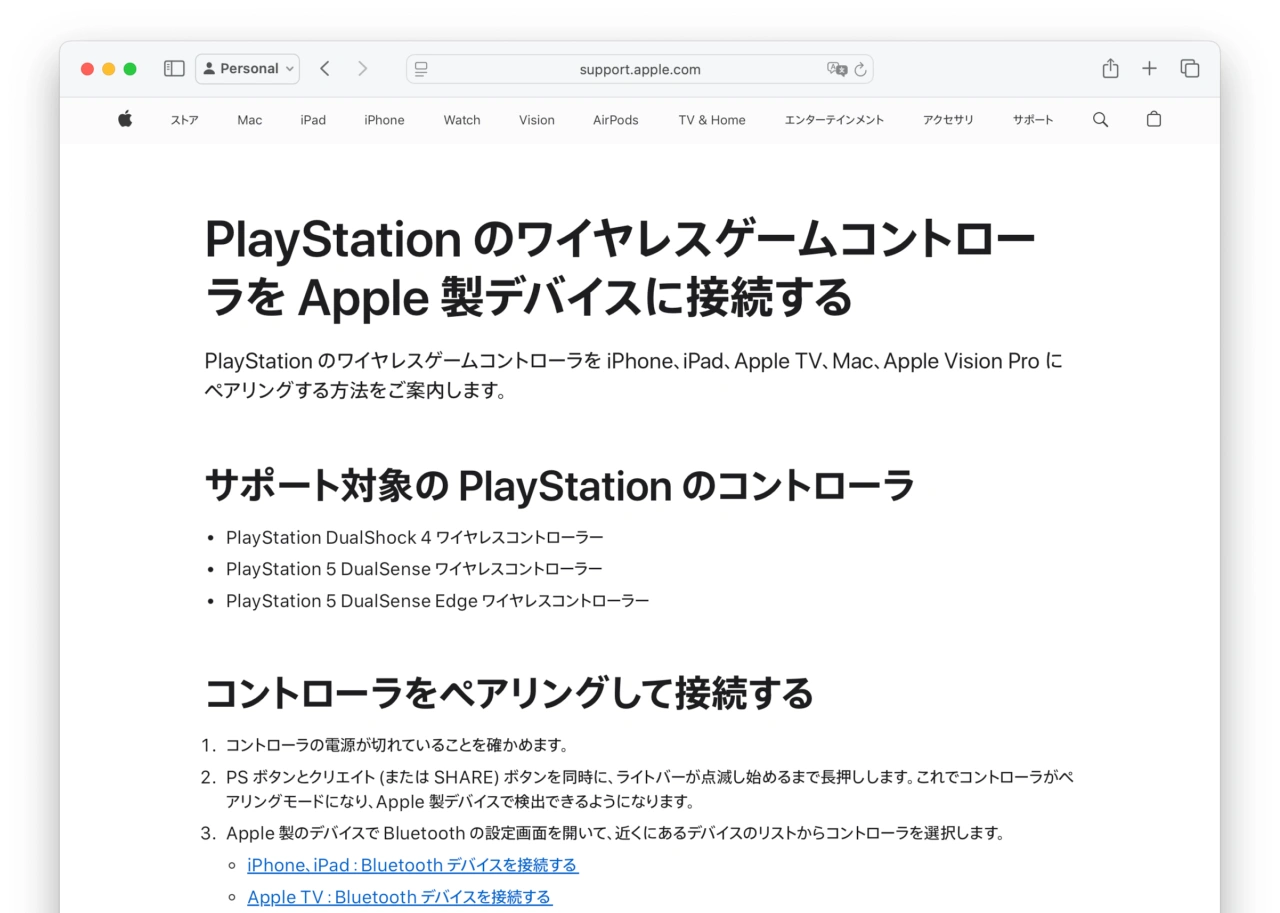Select the iPhone navigation item
Viewport: 1280px width, 913px height.
coord(384,120)
